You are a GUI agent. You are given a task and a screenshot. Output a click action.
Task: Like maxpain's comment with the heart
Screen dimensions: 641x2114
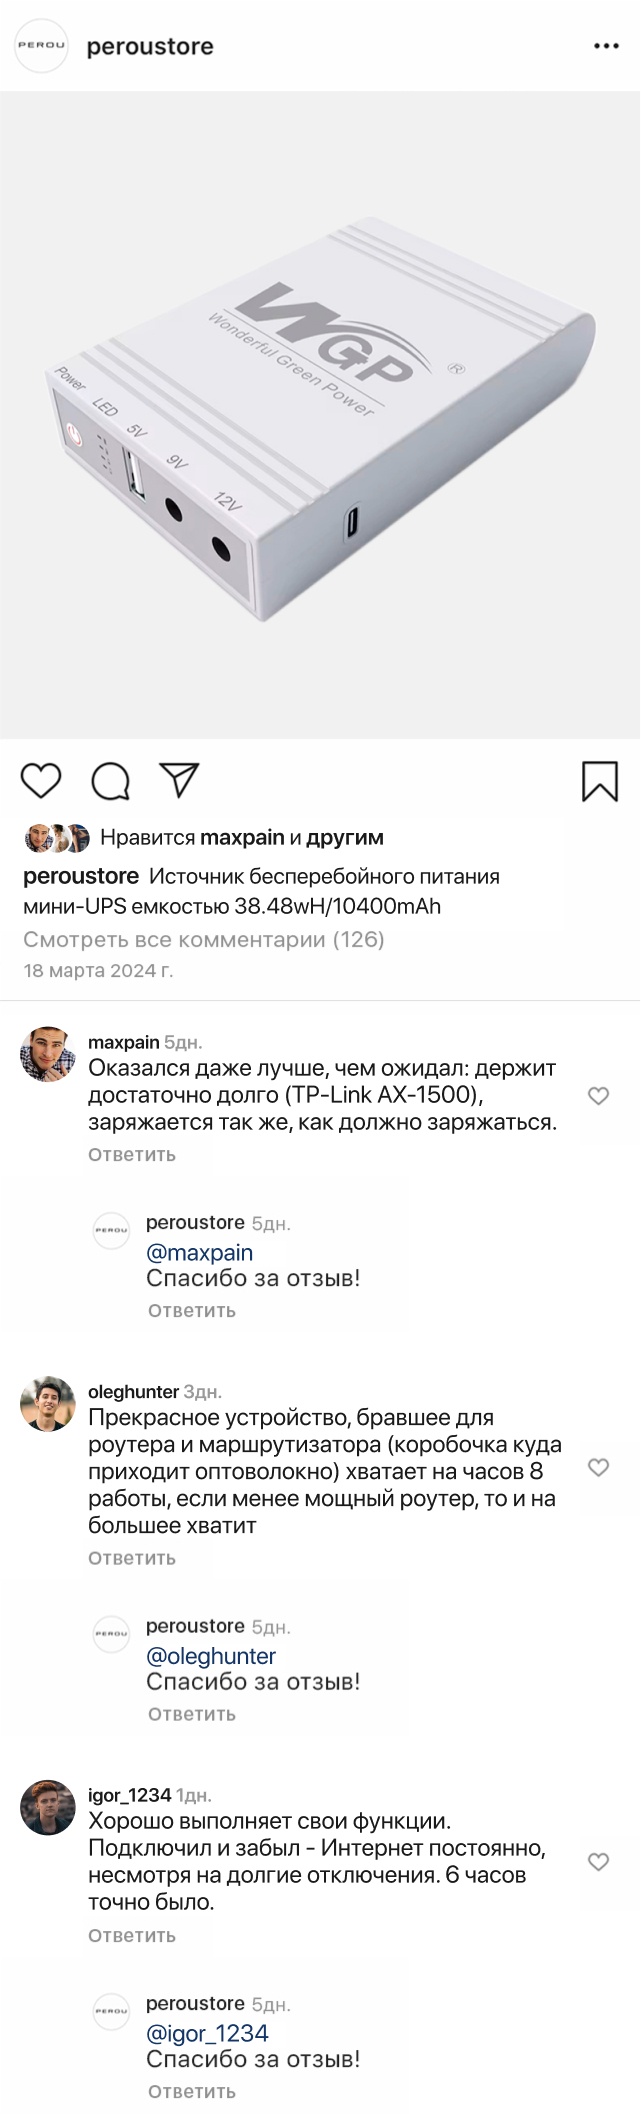click(598, 1096)
